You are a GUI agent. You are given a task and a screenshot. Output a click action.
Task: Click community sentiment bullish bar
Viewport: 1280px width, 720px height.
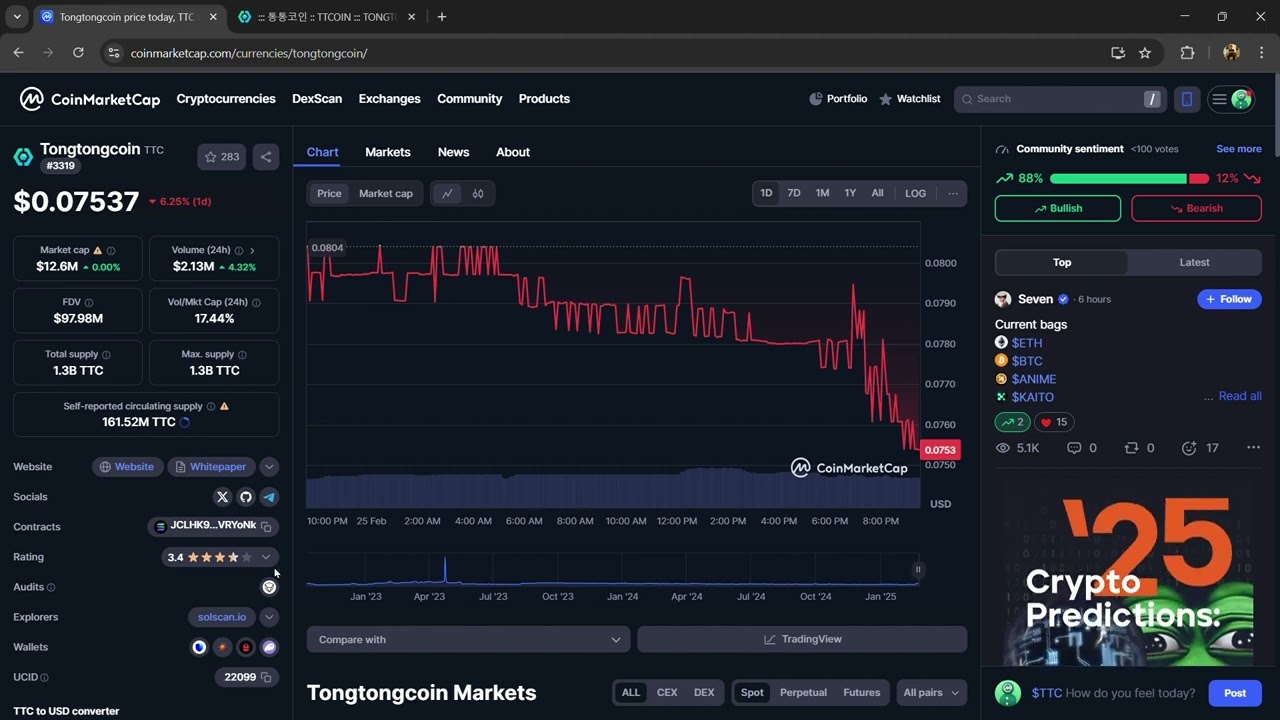pos(1118,179)
